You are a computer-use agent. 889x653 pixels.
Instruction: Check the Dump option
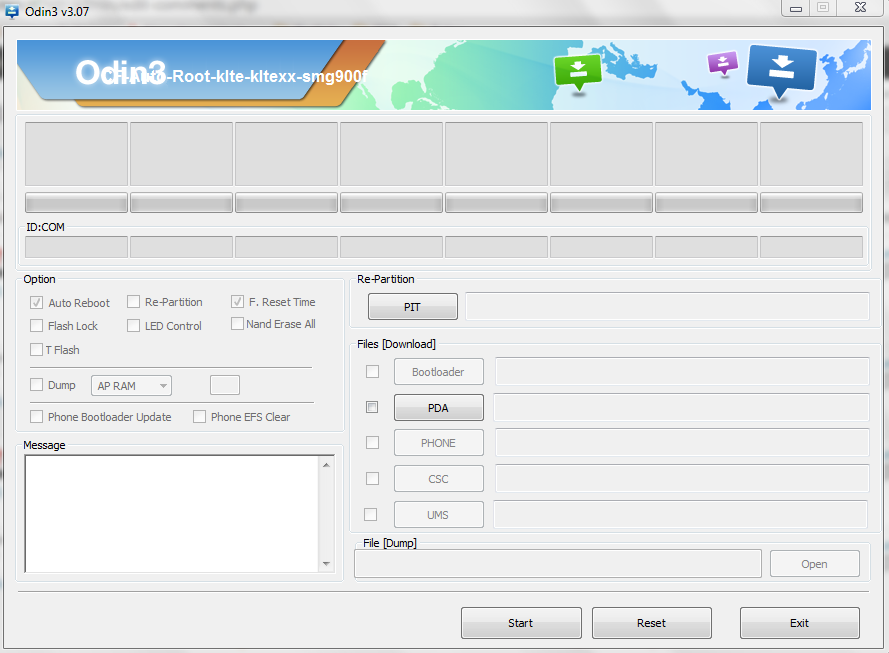click(x=36, y=385)
